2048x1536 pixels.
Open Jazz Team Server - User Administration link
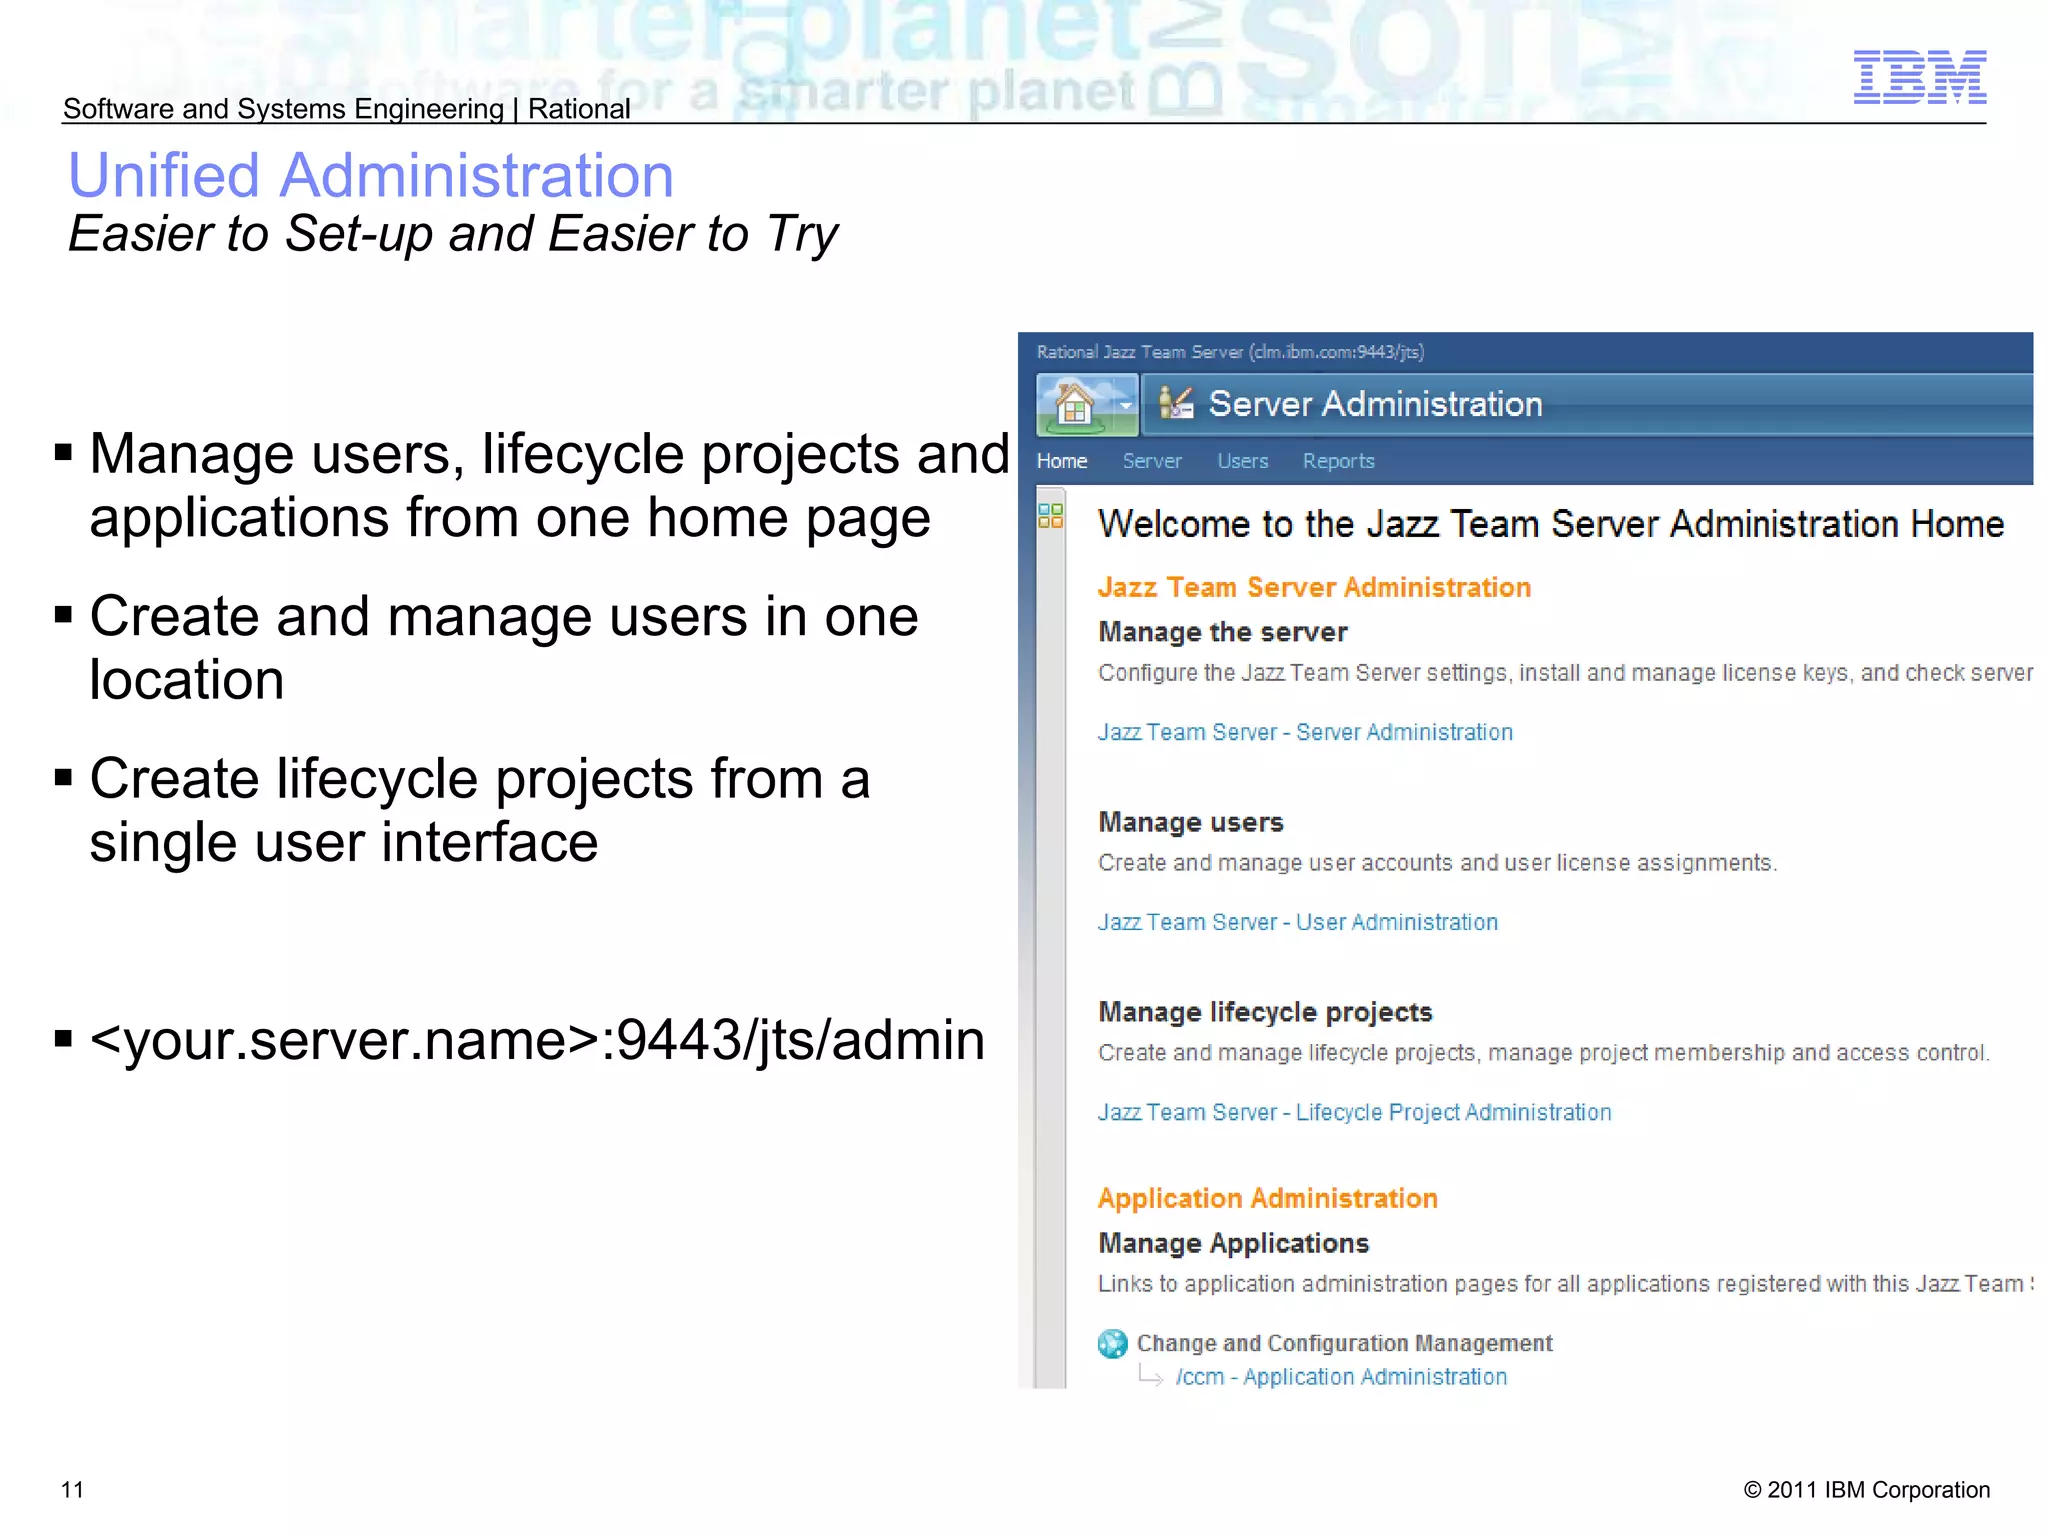pos(1298,922)
